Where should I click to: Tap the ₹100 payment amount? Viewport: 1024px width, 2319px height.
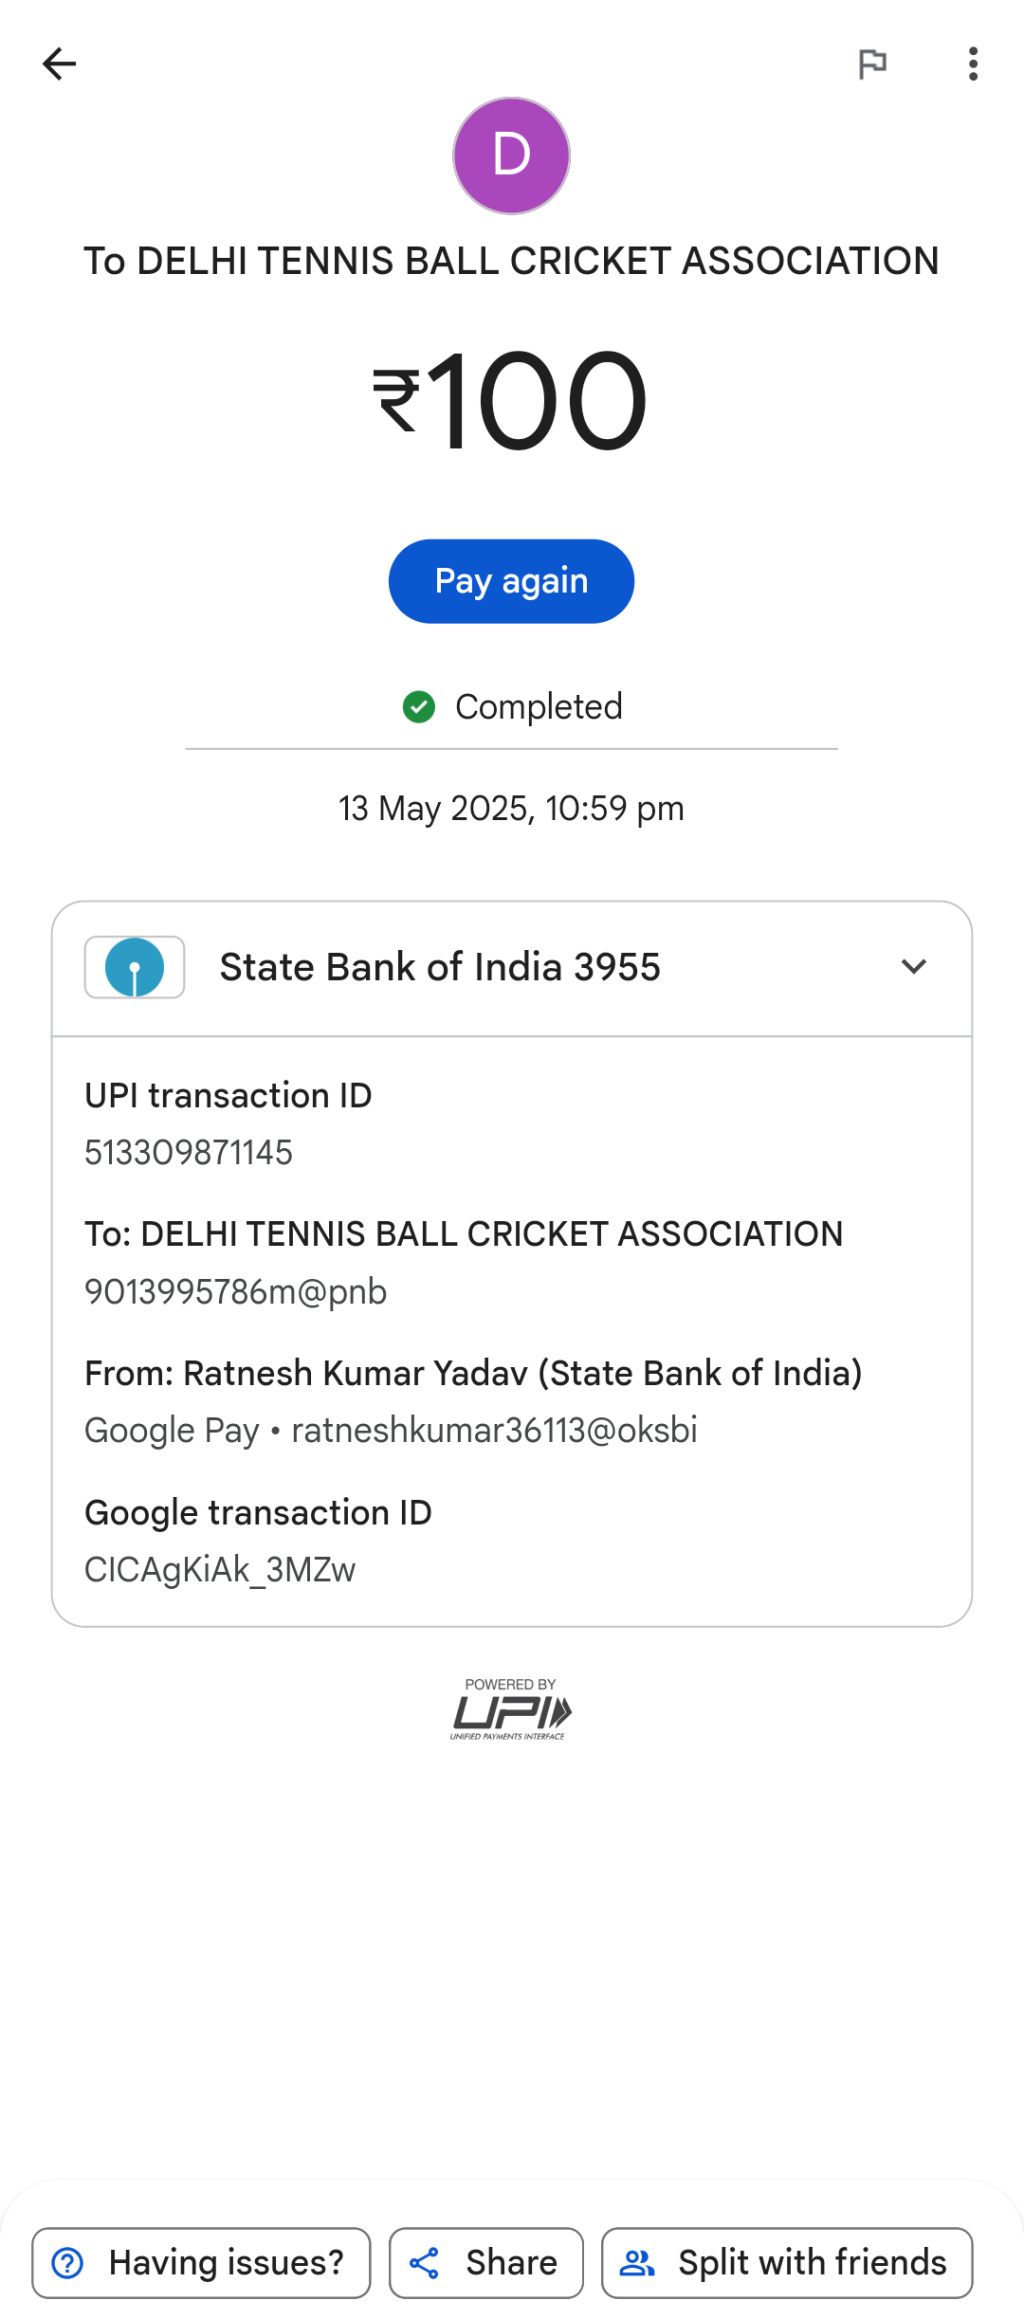click(511, 402)
